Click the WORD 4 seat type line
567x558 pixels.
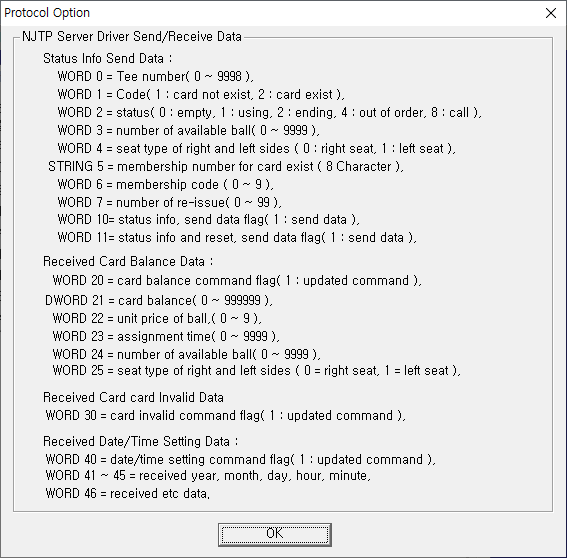[256, 148]
